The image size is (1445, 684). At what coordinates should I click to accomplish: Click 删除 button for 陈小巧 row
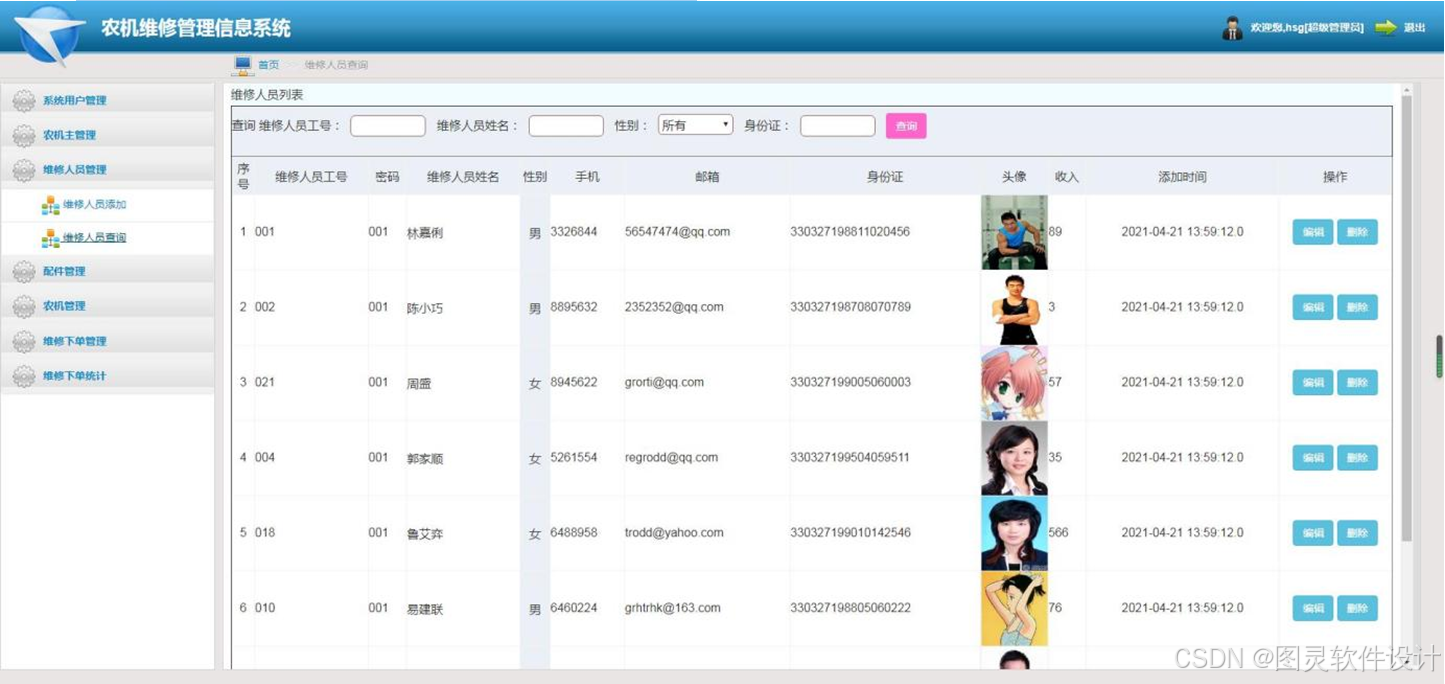pos(1357,307)
